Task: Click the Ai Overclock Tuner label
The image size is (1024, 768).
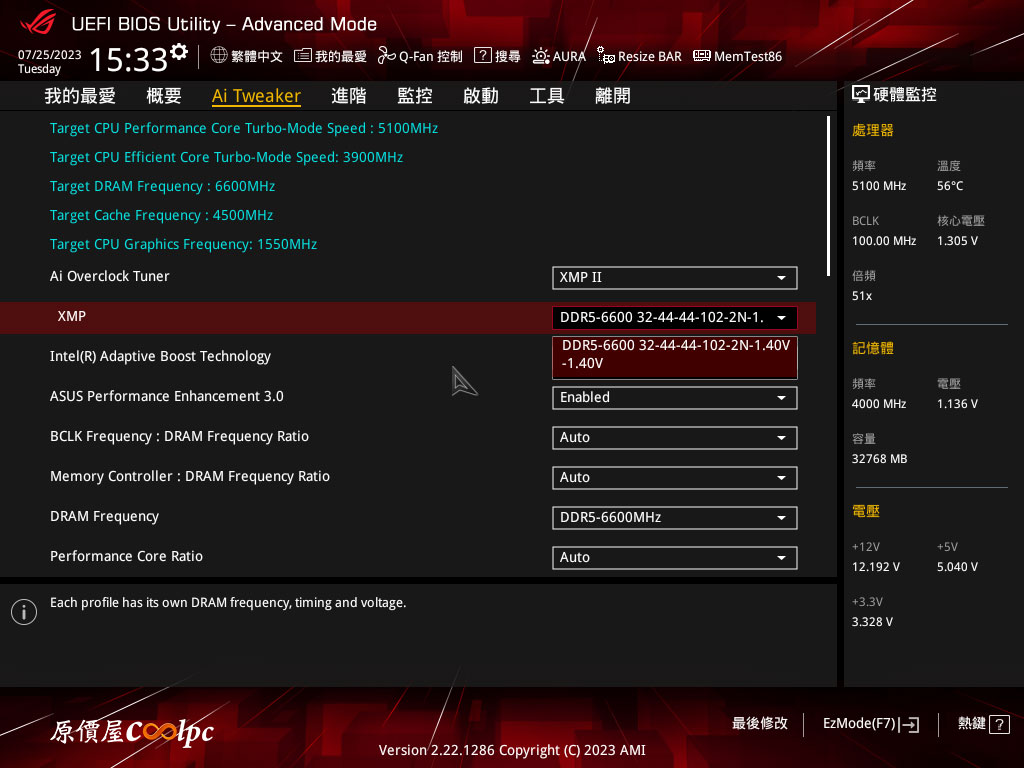Action: 110,276
